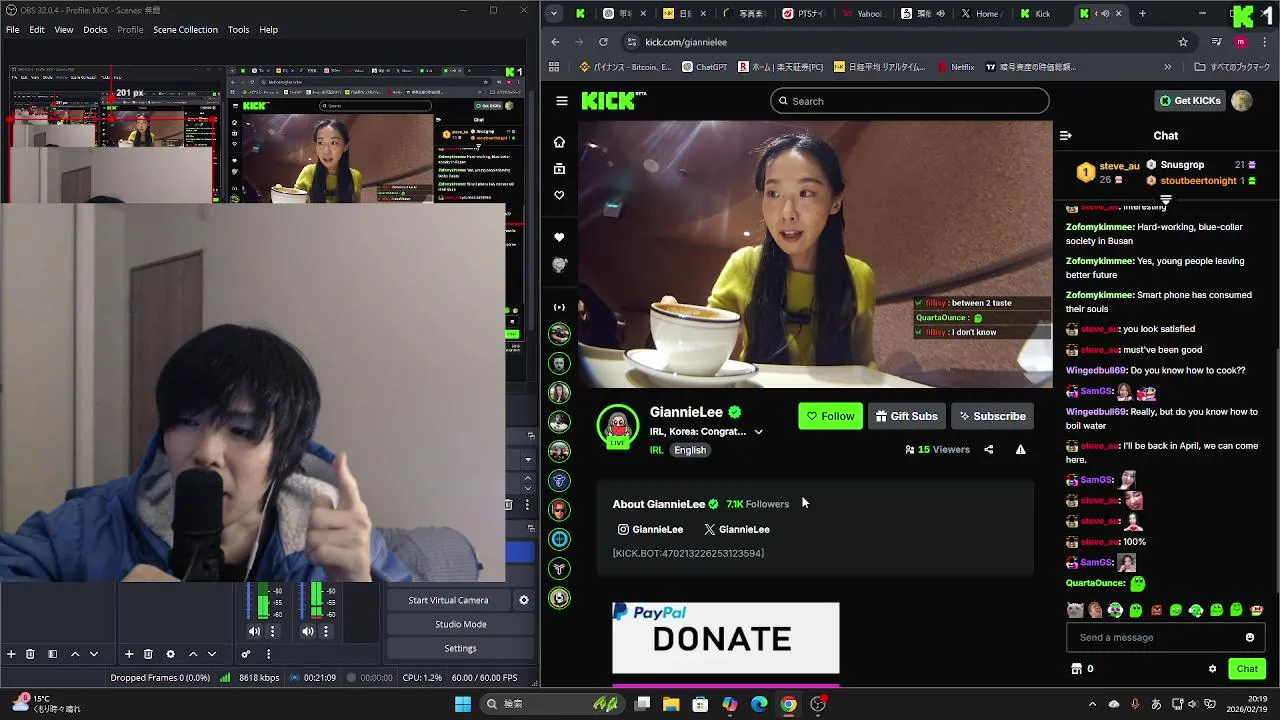The image size is (1280, 720).
Task: Open OBS Edit menu
Action: (37, 30)
